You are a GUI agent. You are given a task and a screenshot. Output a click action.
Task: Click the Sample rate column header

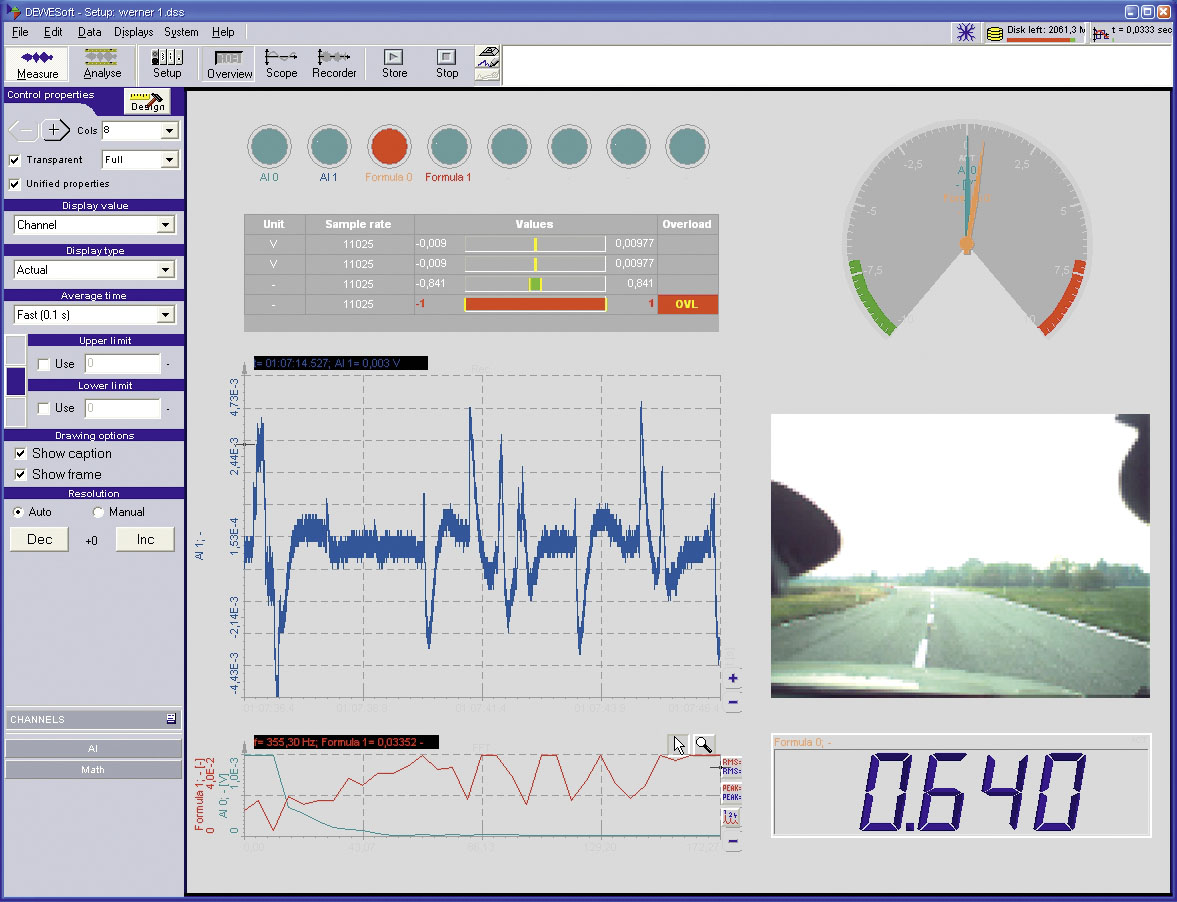click(359, 224)
